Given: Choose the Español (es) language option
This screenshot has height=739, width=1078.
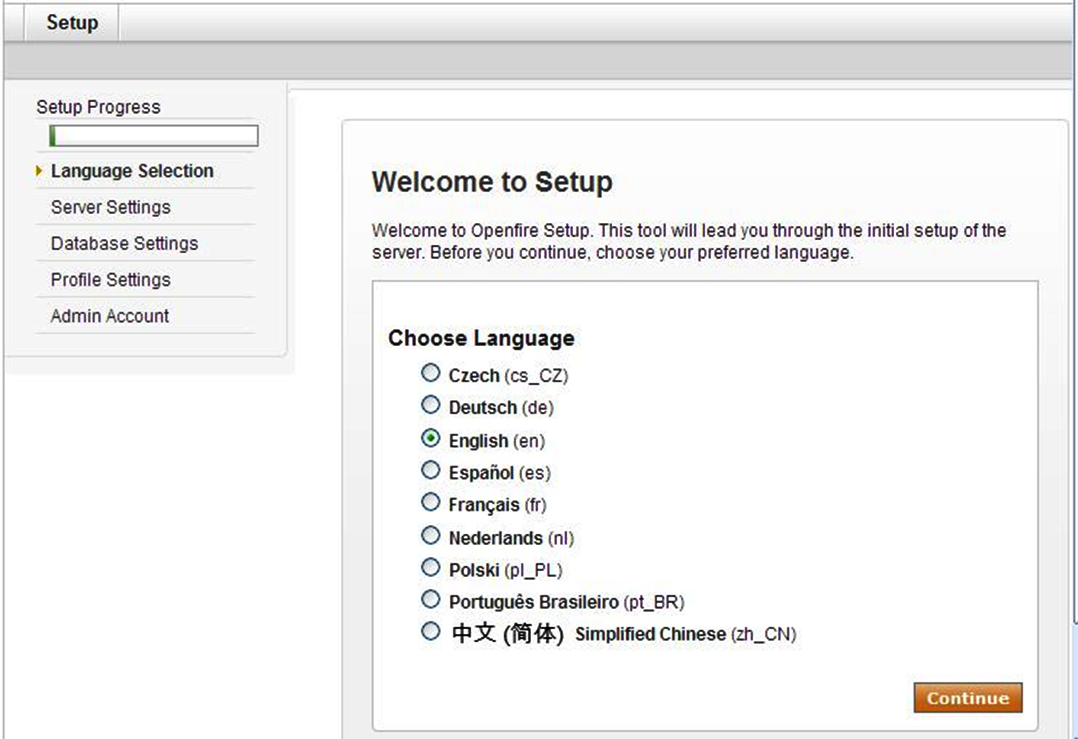Looking at the screenshot, I should tap(430, 470).
